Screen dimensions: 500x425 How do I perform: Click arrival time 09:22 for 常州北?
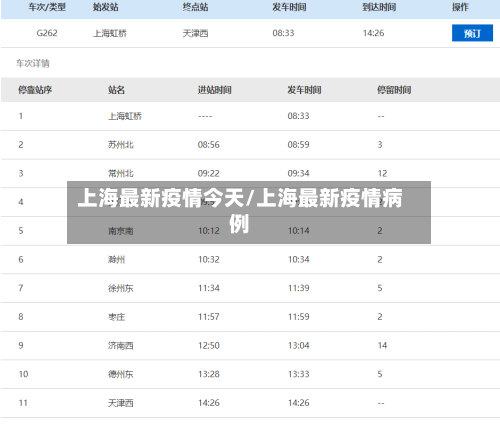(x=209, y=173)
